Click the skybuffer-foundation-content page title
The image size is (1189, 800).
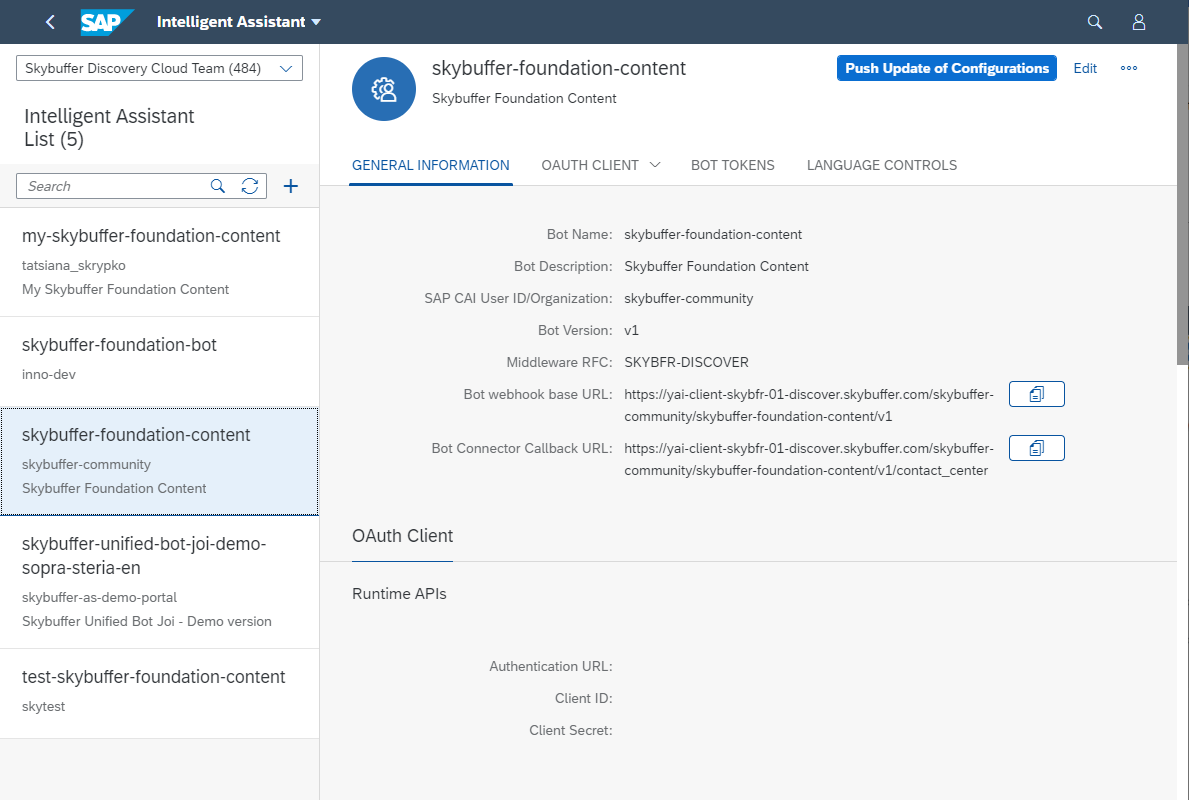559,68
